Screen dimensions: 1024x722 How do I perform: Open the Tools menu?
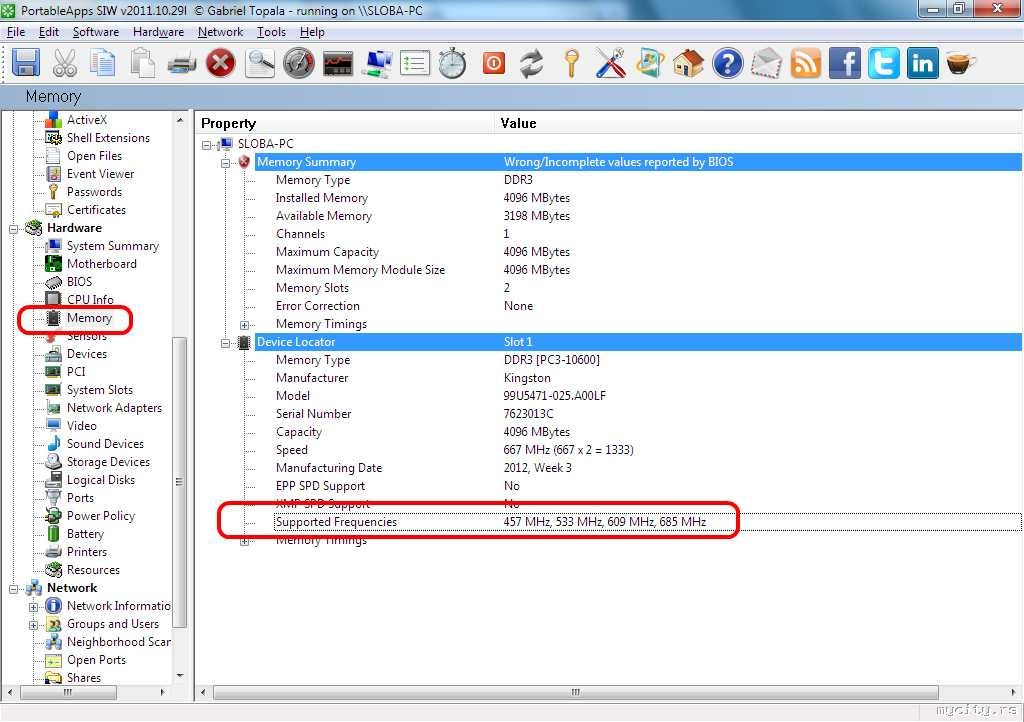click(x=271, y=32)
